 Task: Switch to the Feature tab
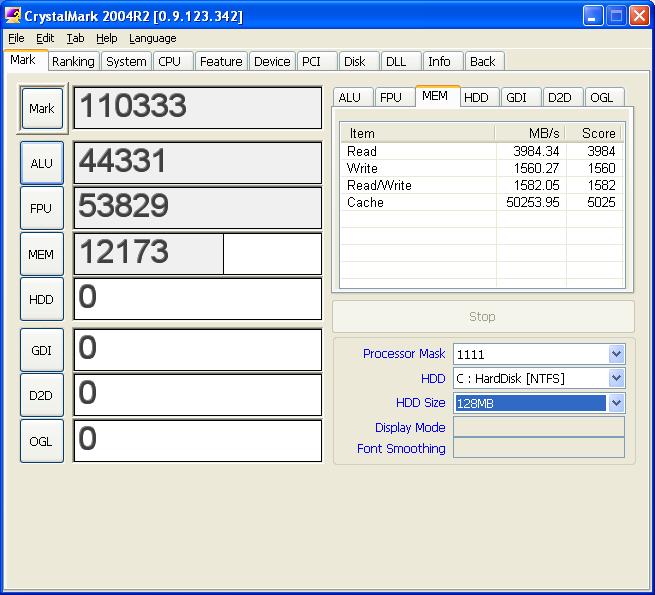221,61
